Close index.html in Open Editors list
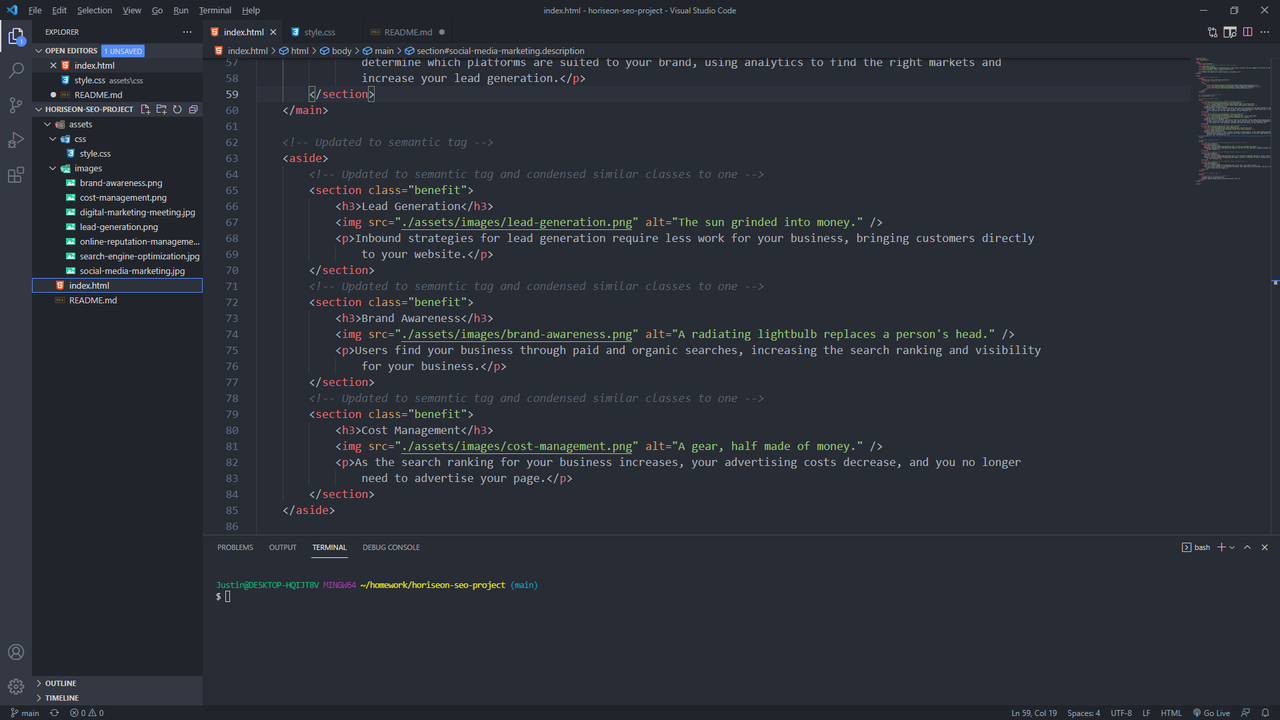1280x720 pixels. coord(54,66)
